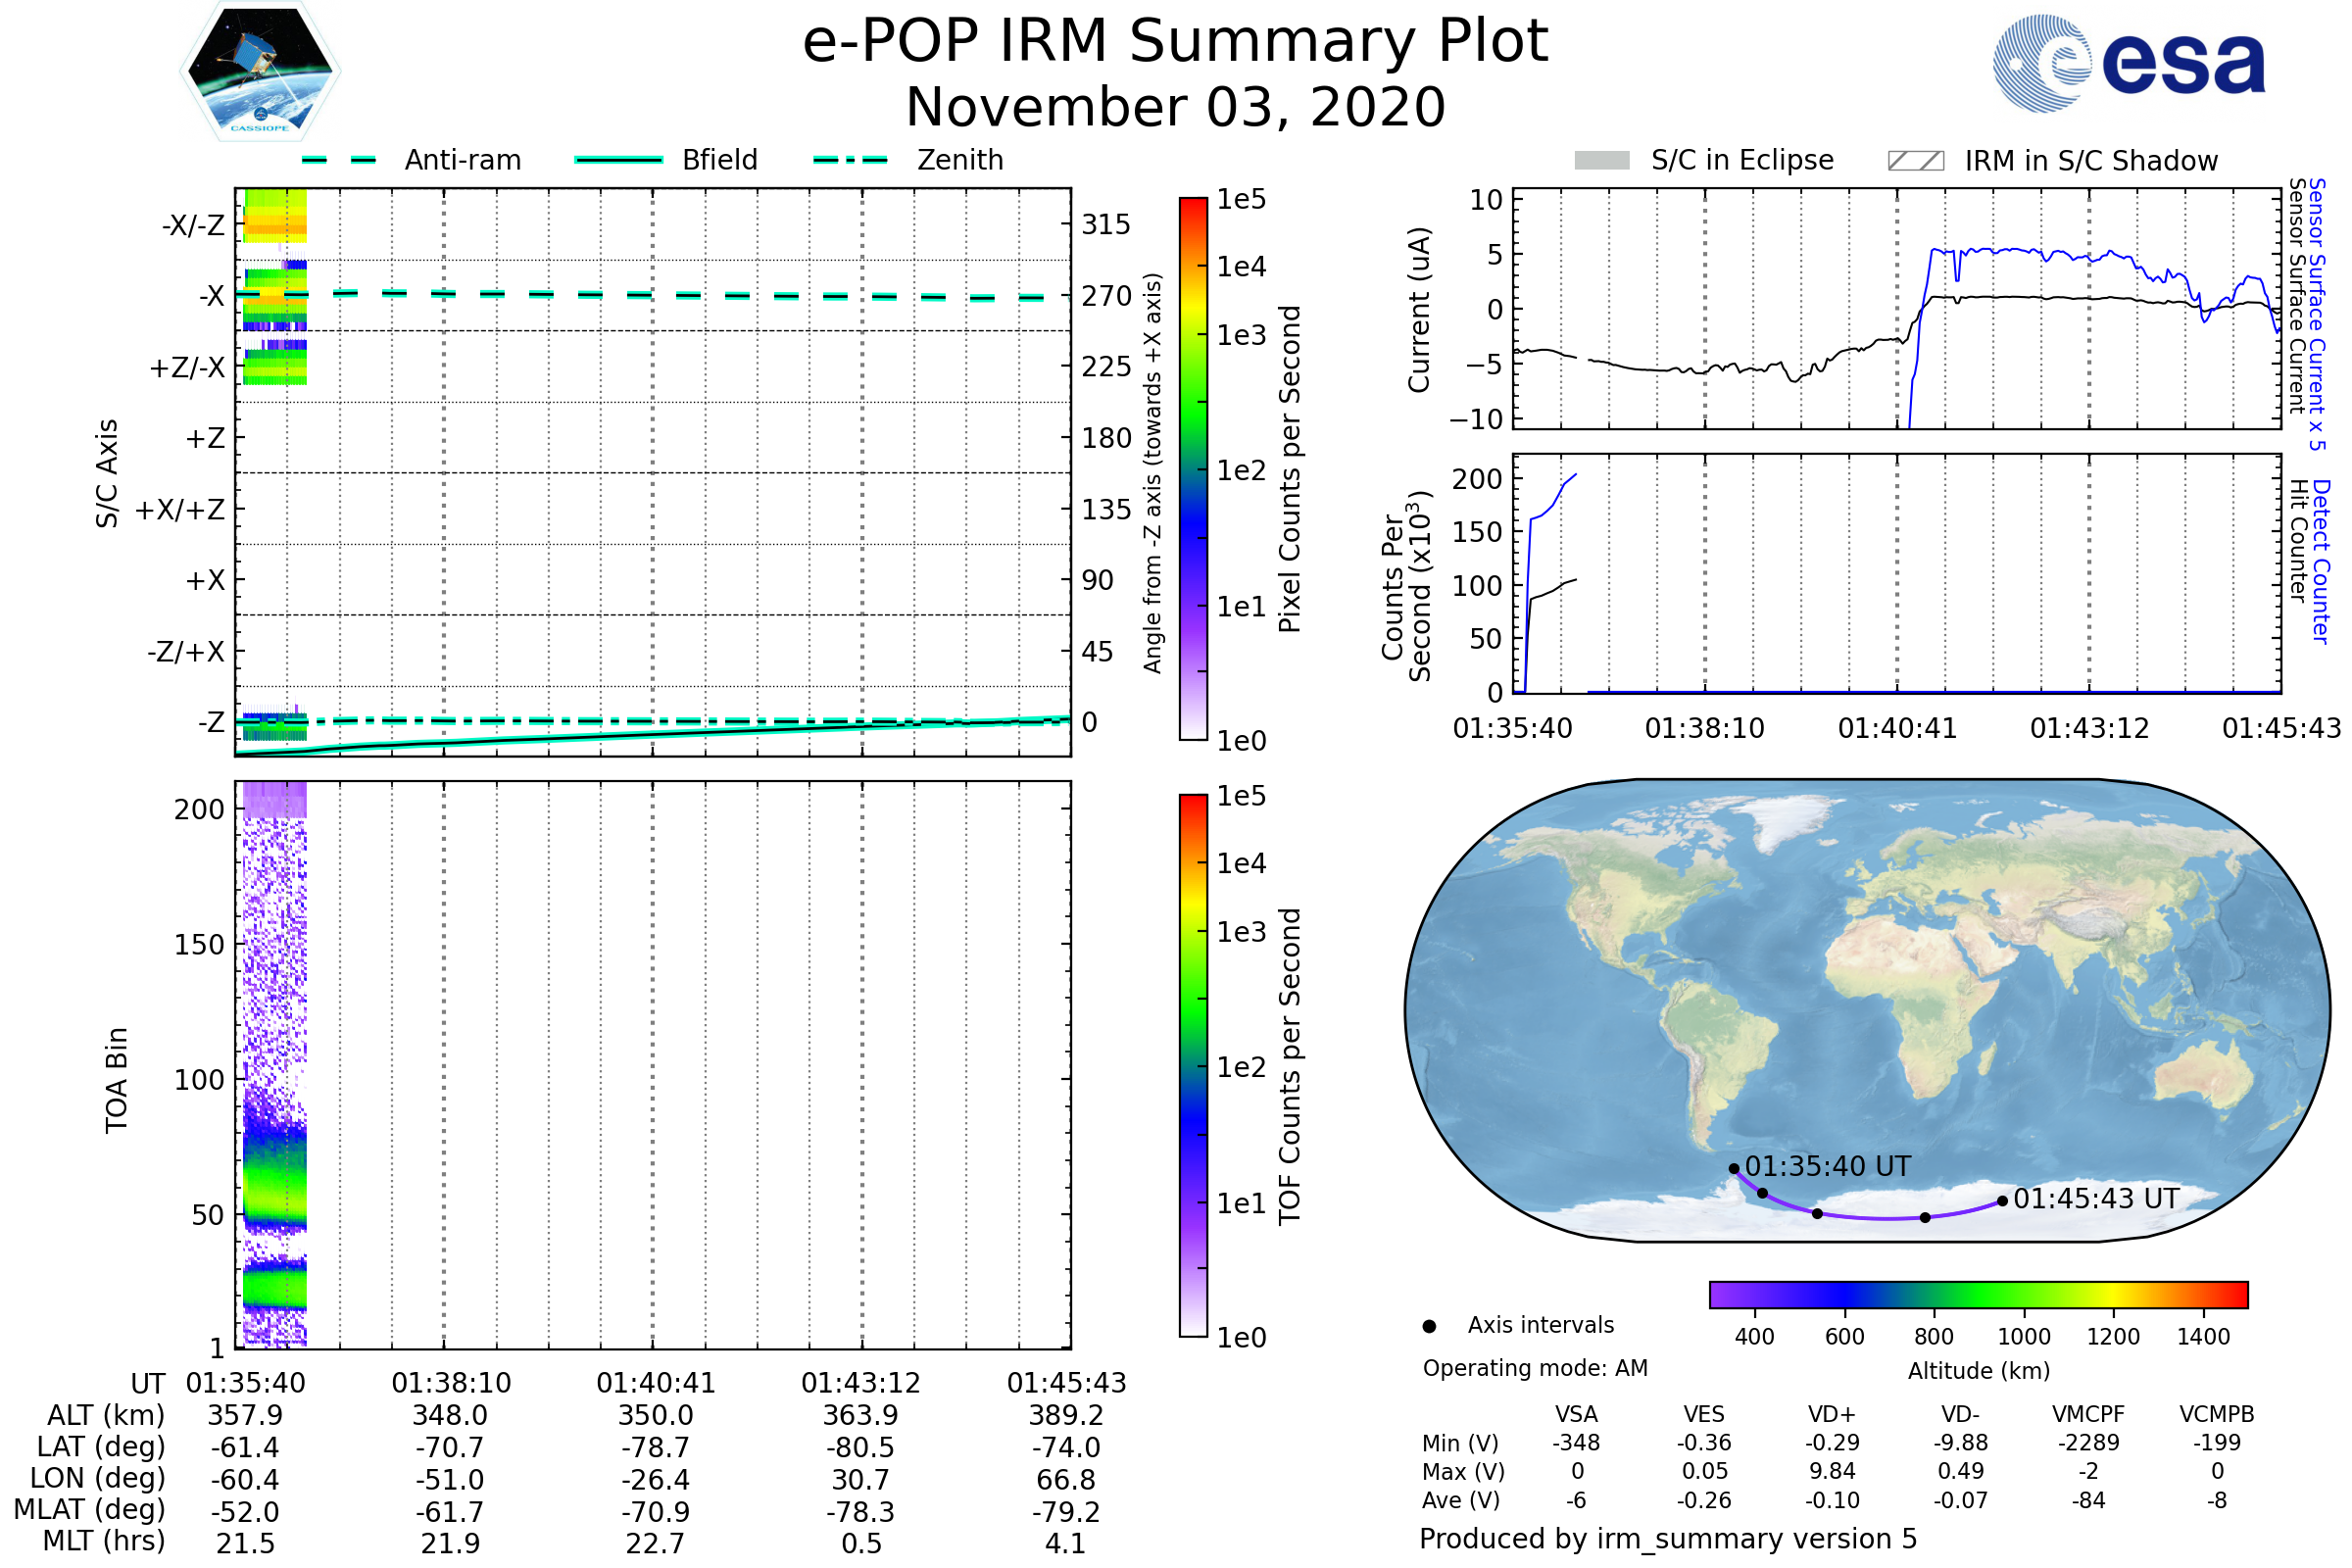Click the Zenith dash-dot line legend sample
This screenshot has height=1568, width=2352.
[x=850, y=160]
